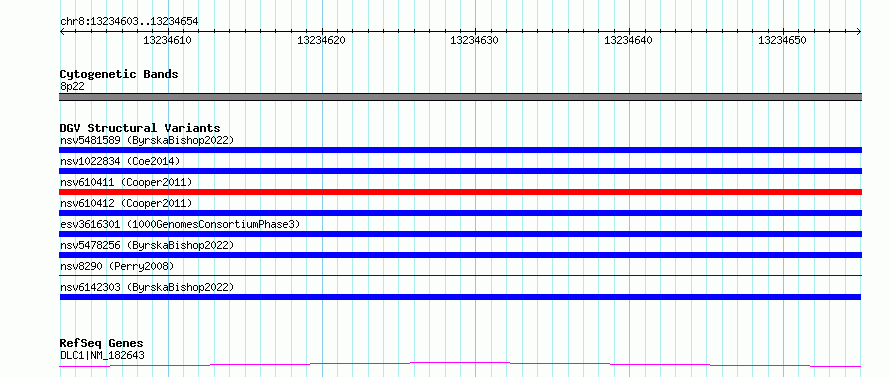Screen dimensions: 890x377
Task: Click the nsv5478256 (ByrskaBishop2022) label
Action: [146, 245]
